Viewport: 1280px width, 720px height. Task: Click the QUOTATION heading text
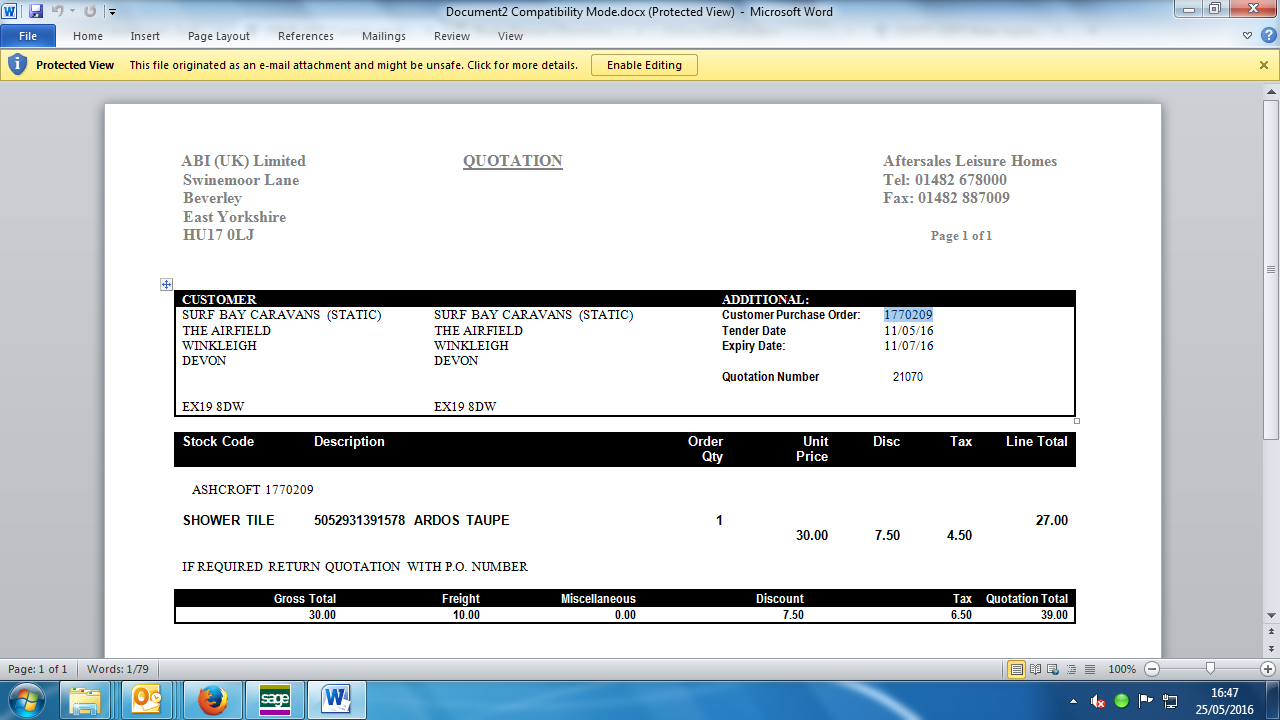click(513, 161)
